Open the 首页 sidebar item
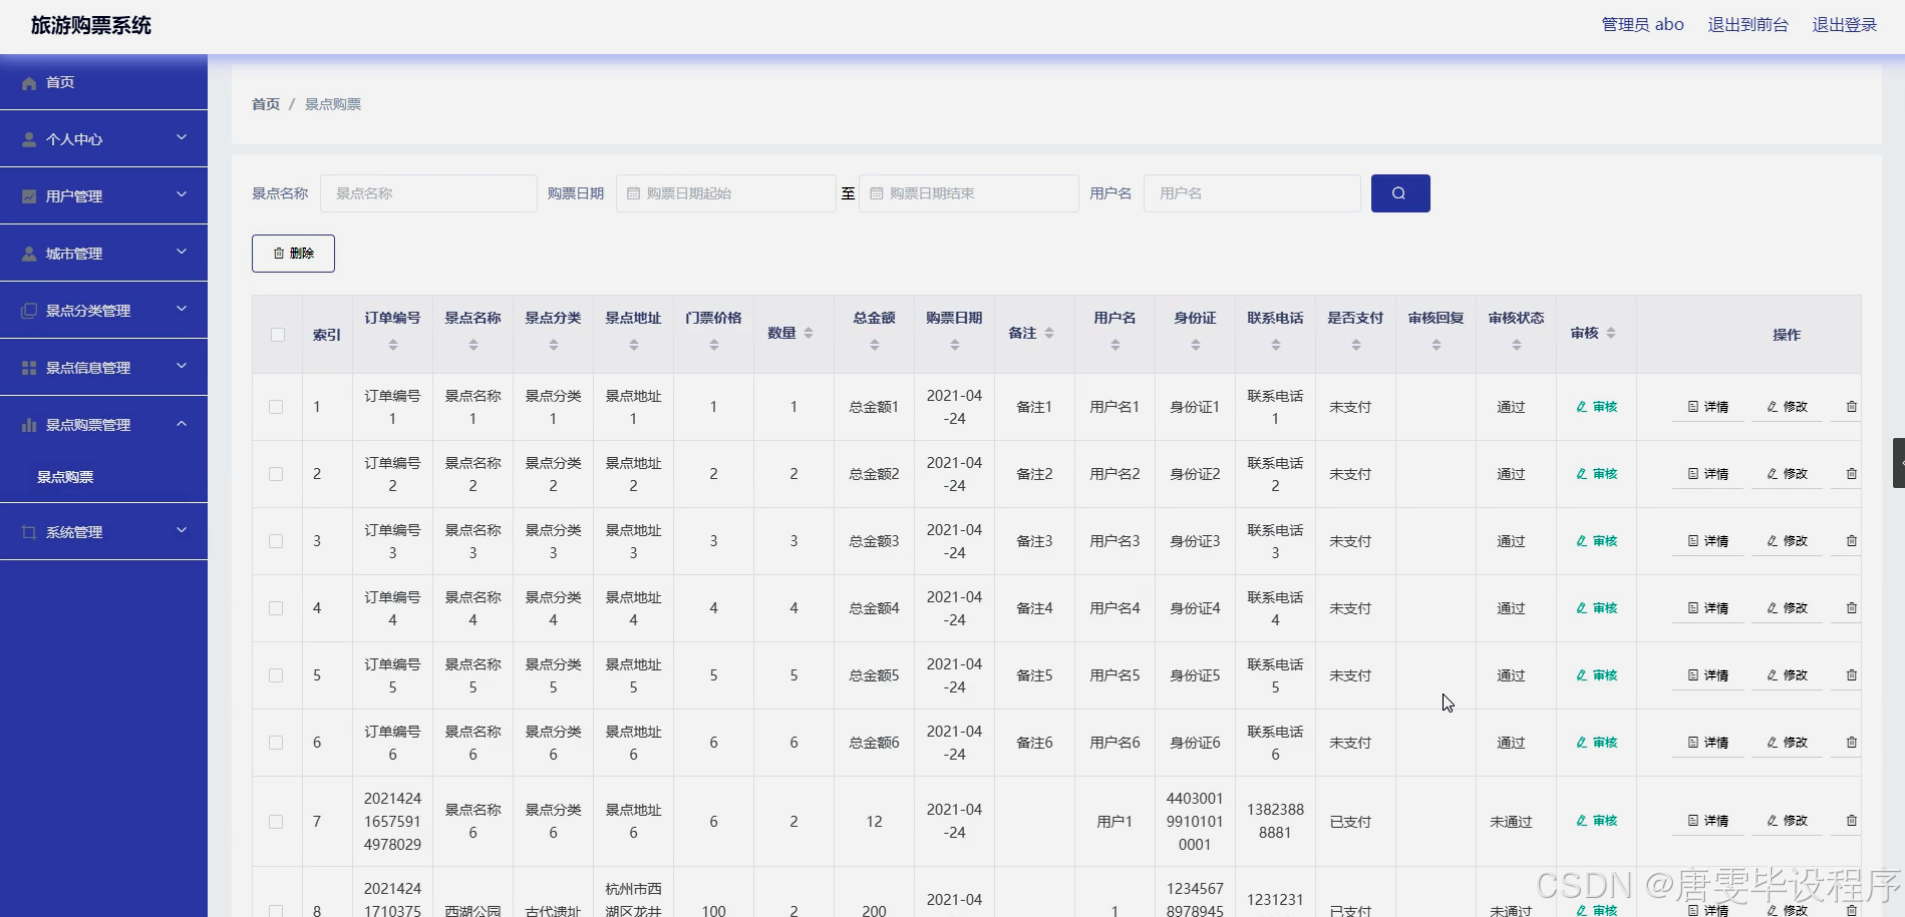The width and height of the screenshot is (1905, 917). coord(104,82)
